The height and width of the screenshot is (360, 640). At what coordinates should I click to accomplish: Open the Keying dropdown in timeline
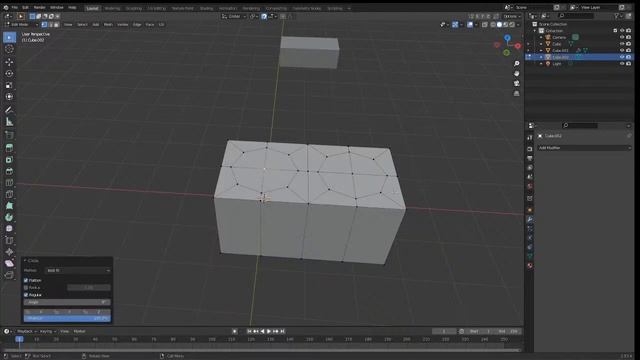pyautogui.click(x=48, y=331)
